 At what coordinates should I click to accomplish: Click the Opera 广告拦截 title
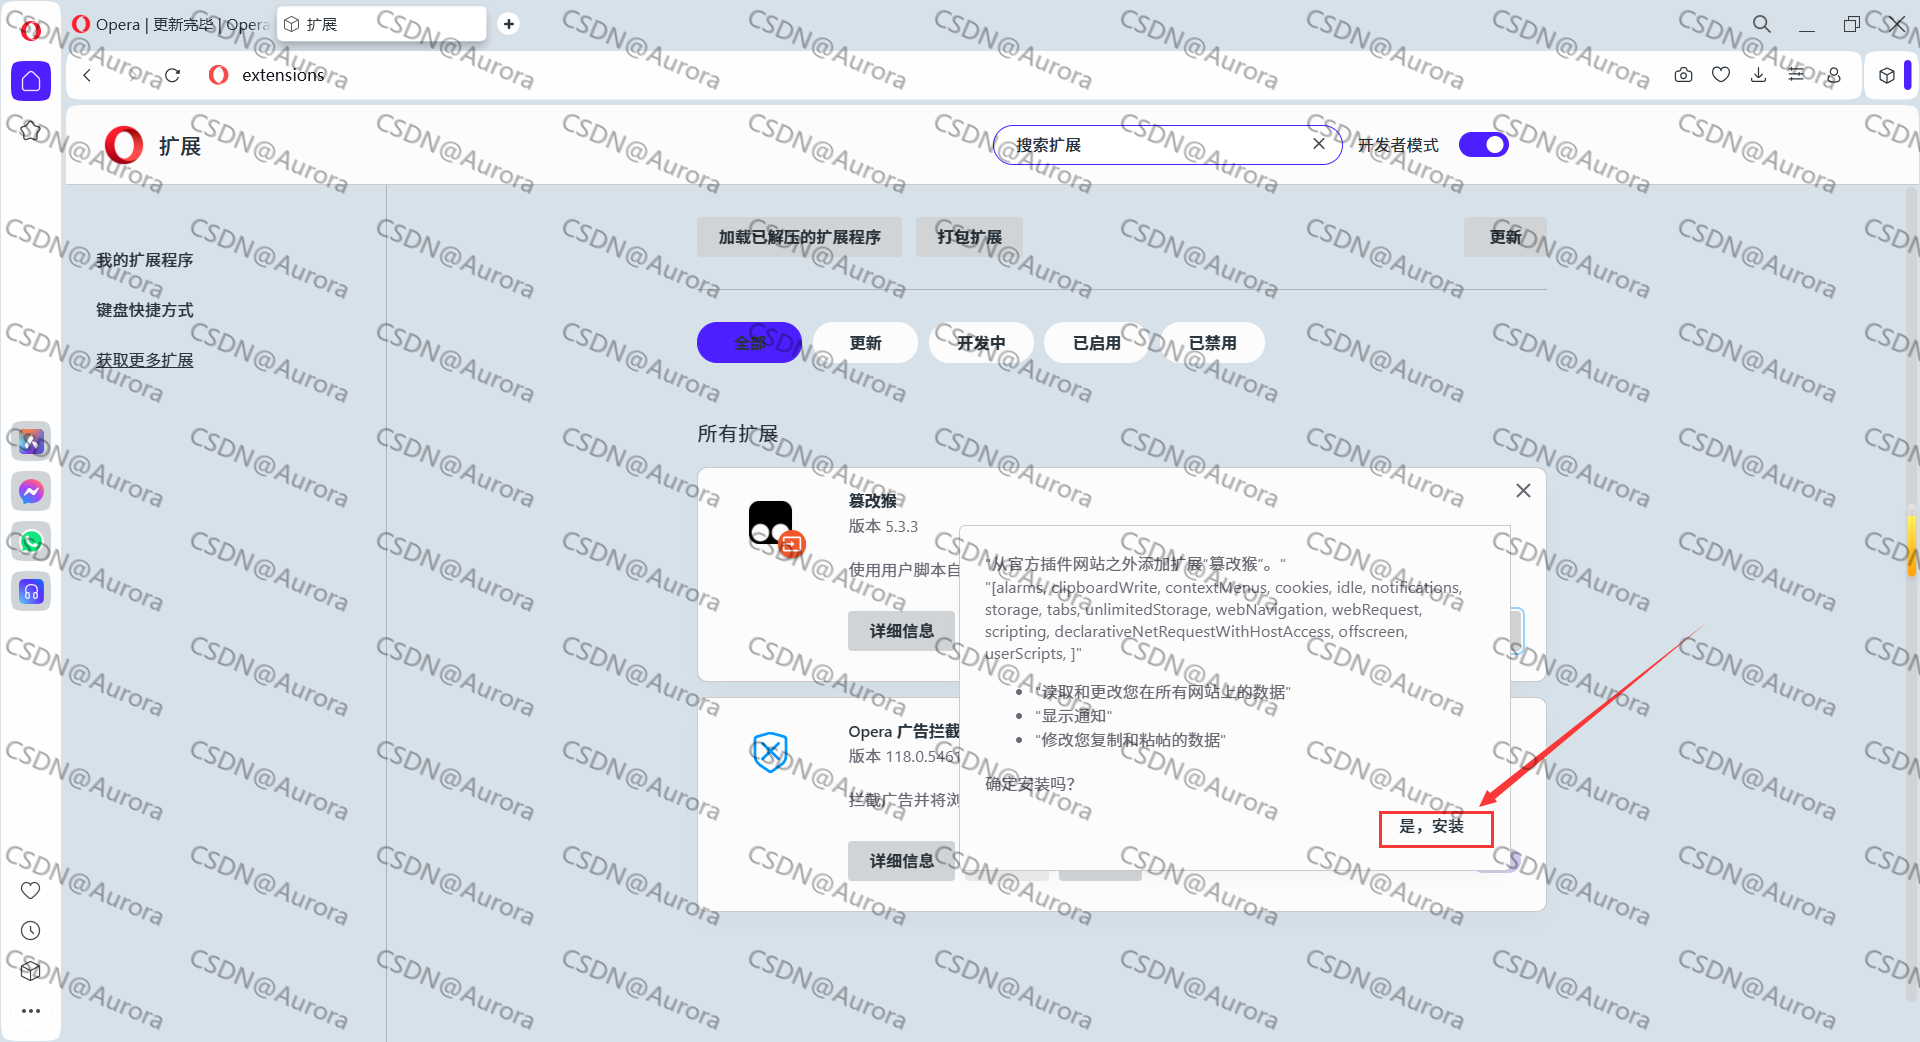pos(904,731)
